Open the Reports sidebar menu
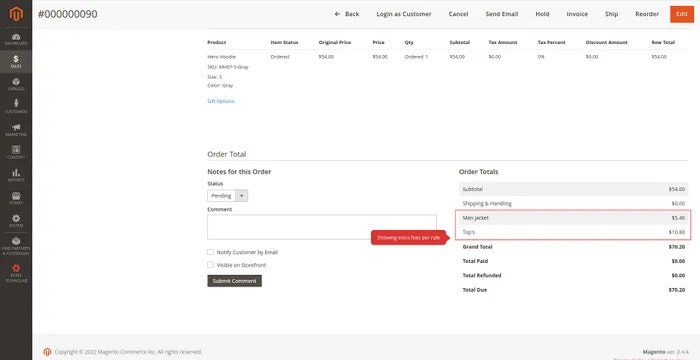 (x=16, y=176)
